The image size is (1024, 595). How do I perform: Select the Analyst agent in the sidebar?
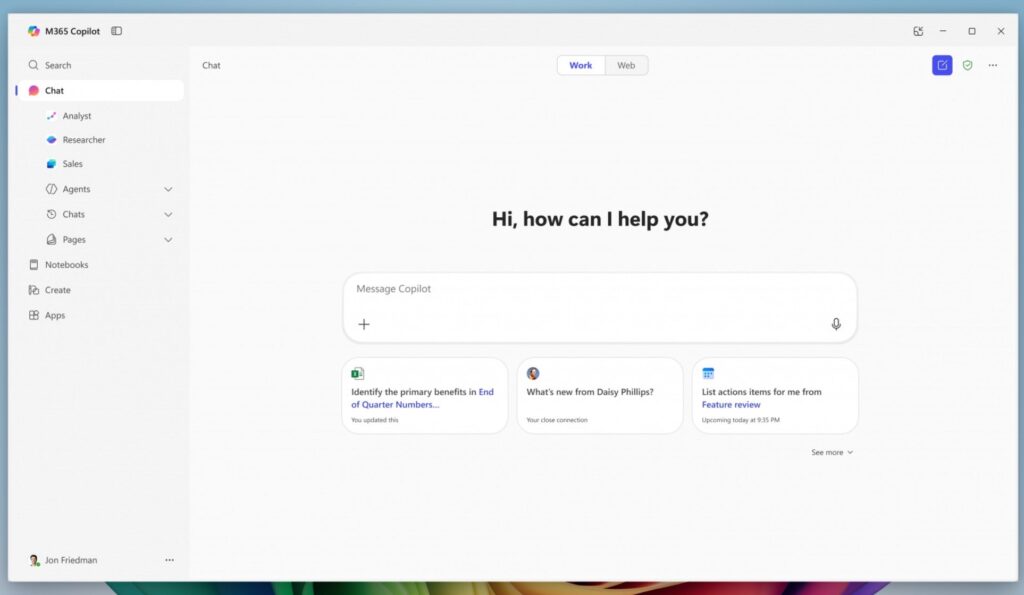[75, 115]
